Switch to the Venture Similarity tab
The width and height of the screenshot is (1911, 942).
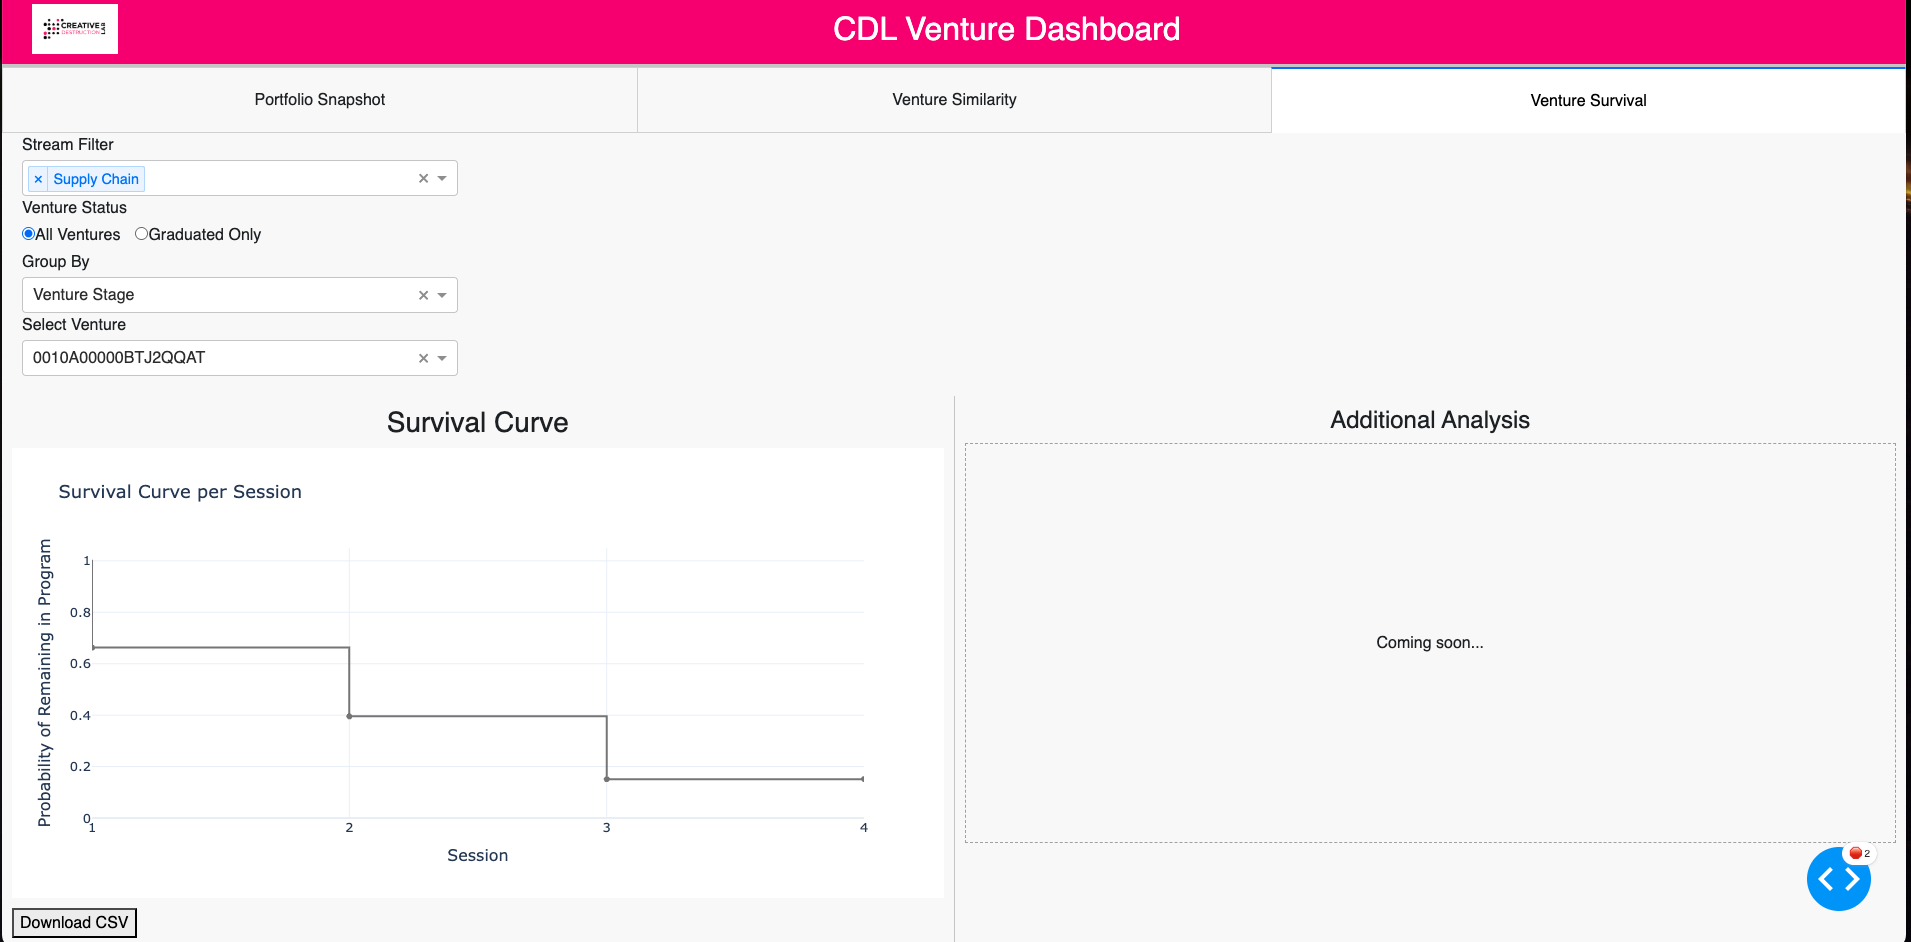[954, 100]
